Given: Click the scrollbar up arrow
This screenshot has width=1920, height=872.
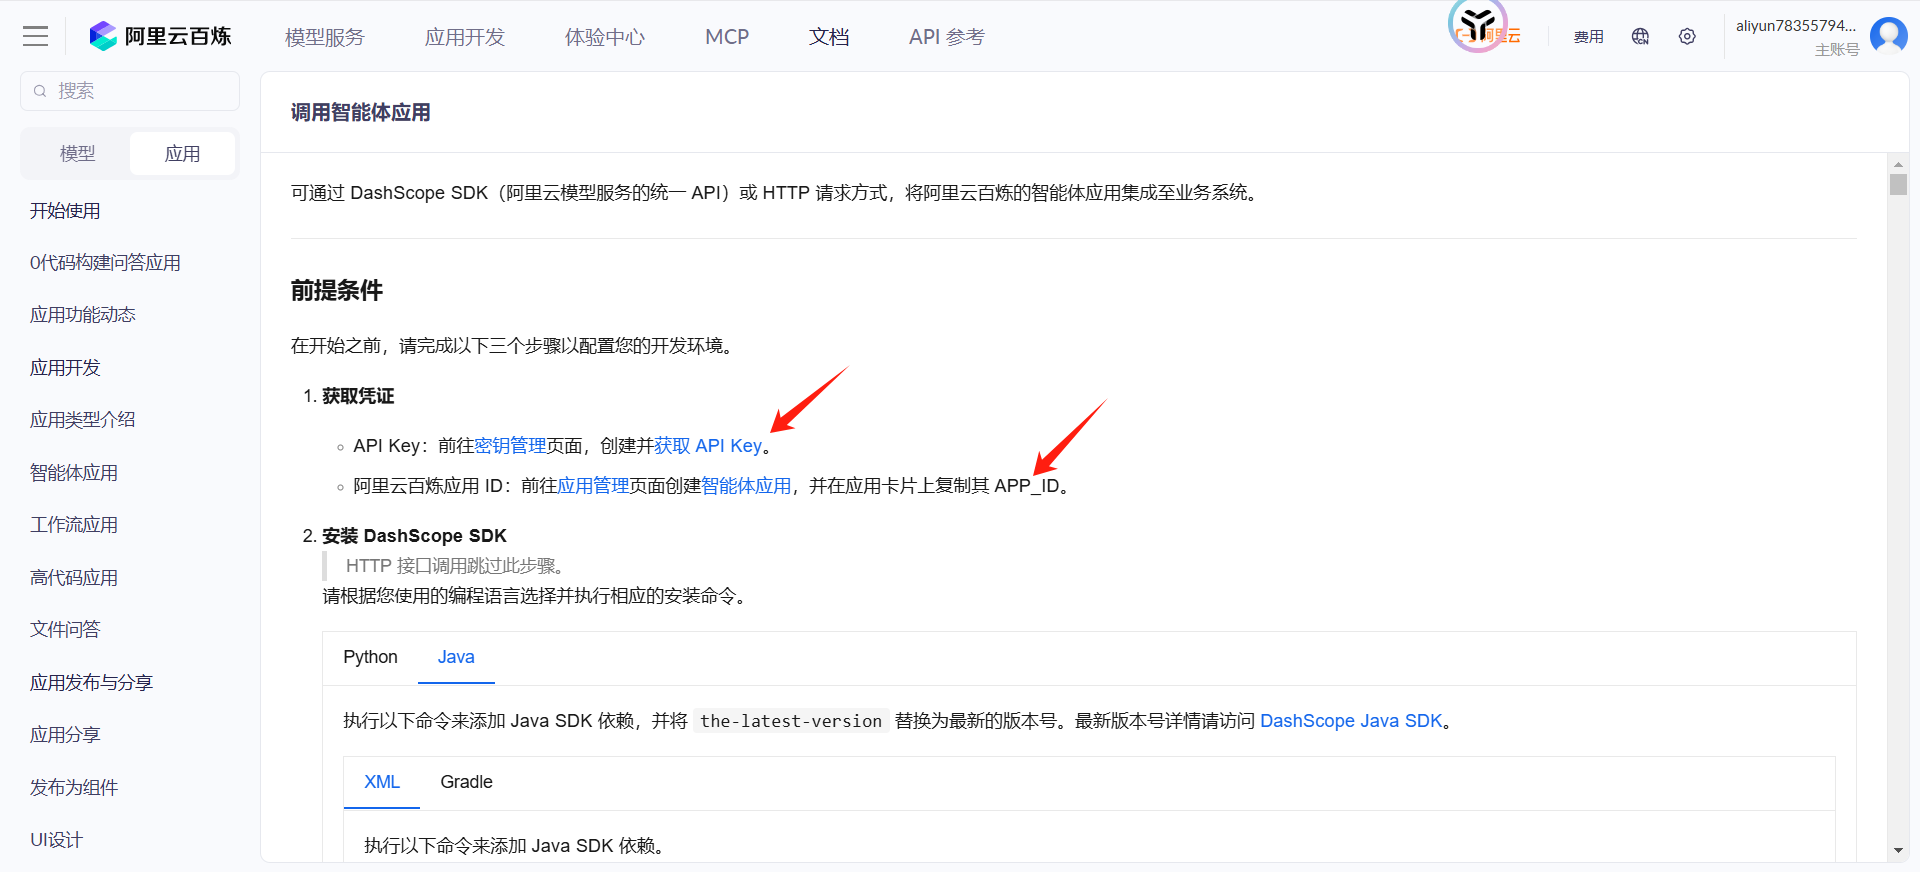Looking at the screenshot, I should [1898, 164].
